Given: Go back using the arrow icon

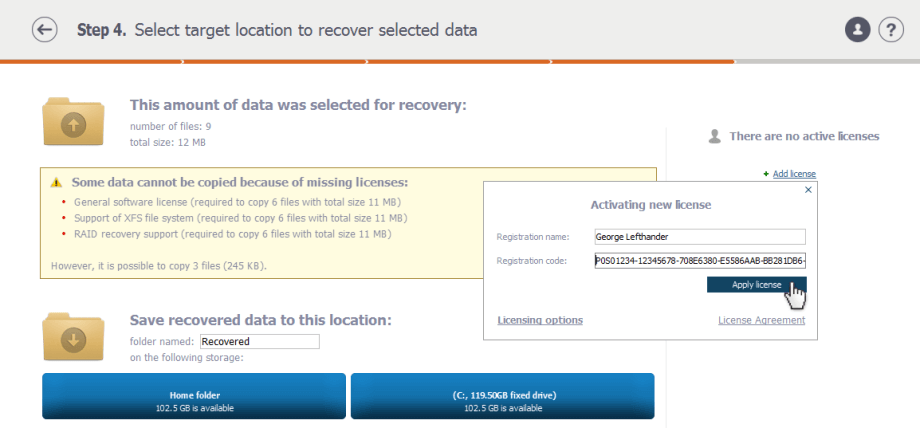Looking at the screenshot, I should pos(45,30).
